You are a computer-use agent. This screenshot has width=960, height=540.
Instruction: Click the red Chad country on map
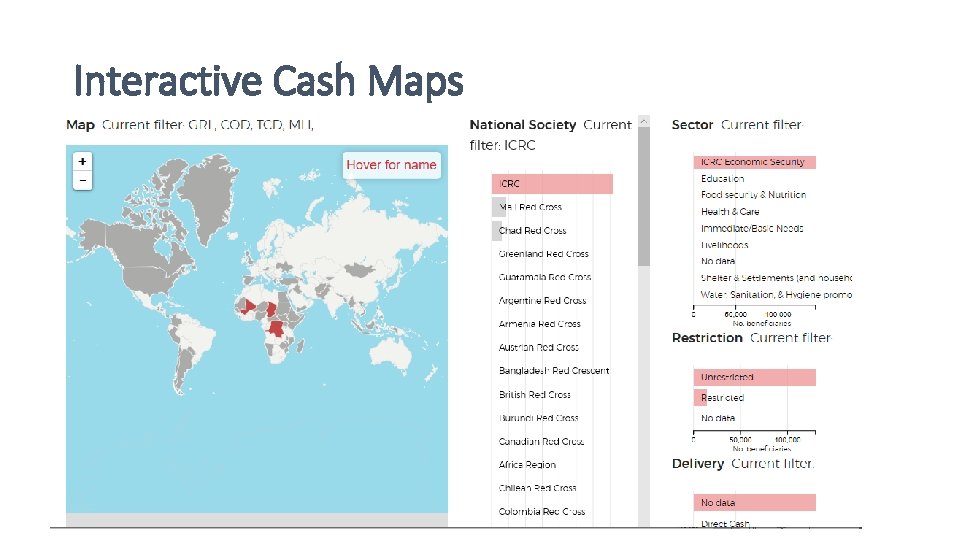[x=271, y=309]
